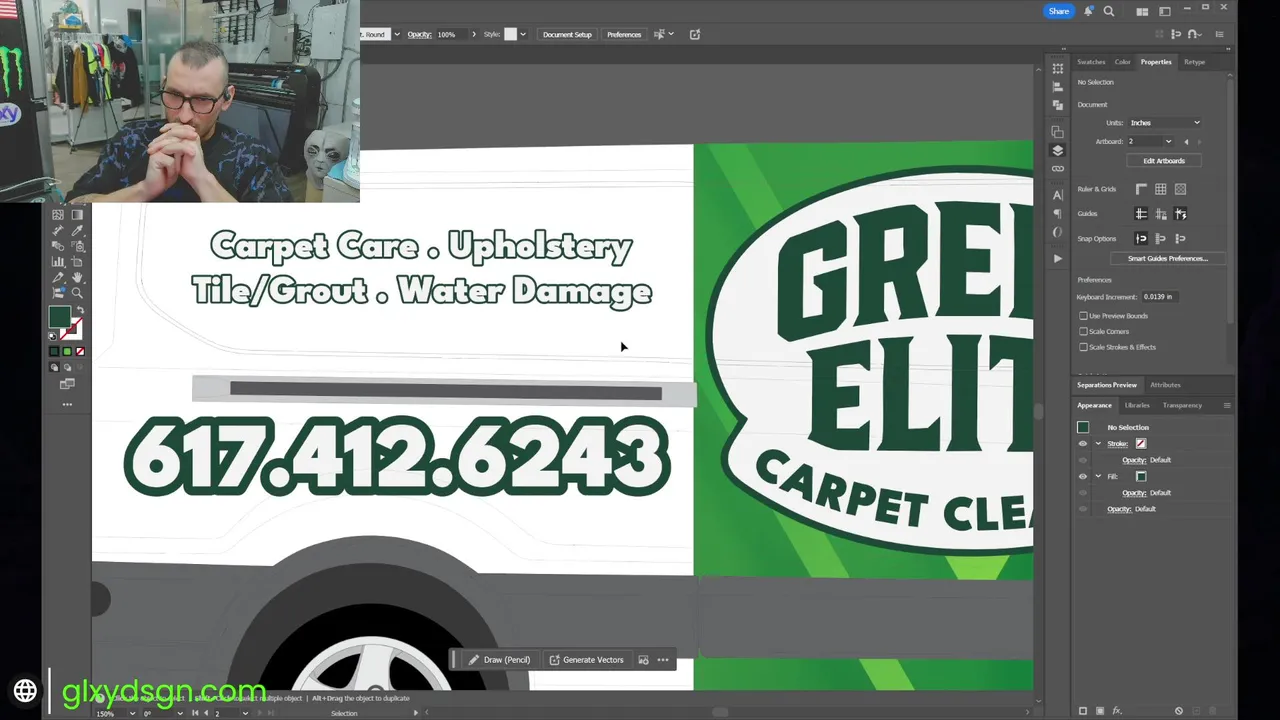Swap fill and stroke arrows
The image size is (1280, 720).
coord(80,309)
